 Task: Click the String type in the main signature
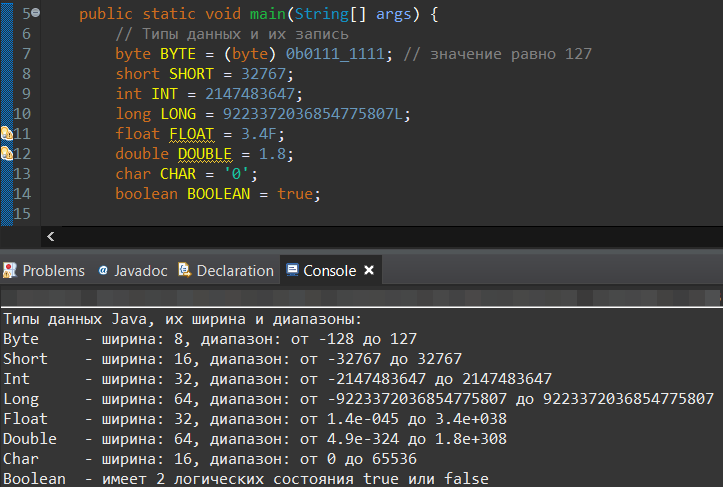(x=322, y=14)
